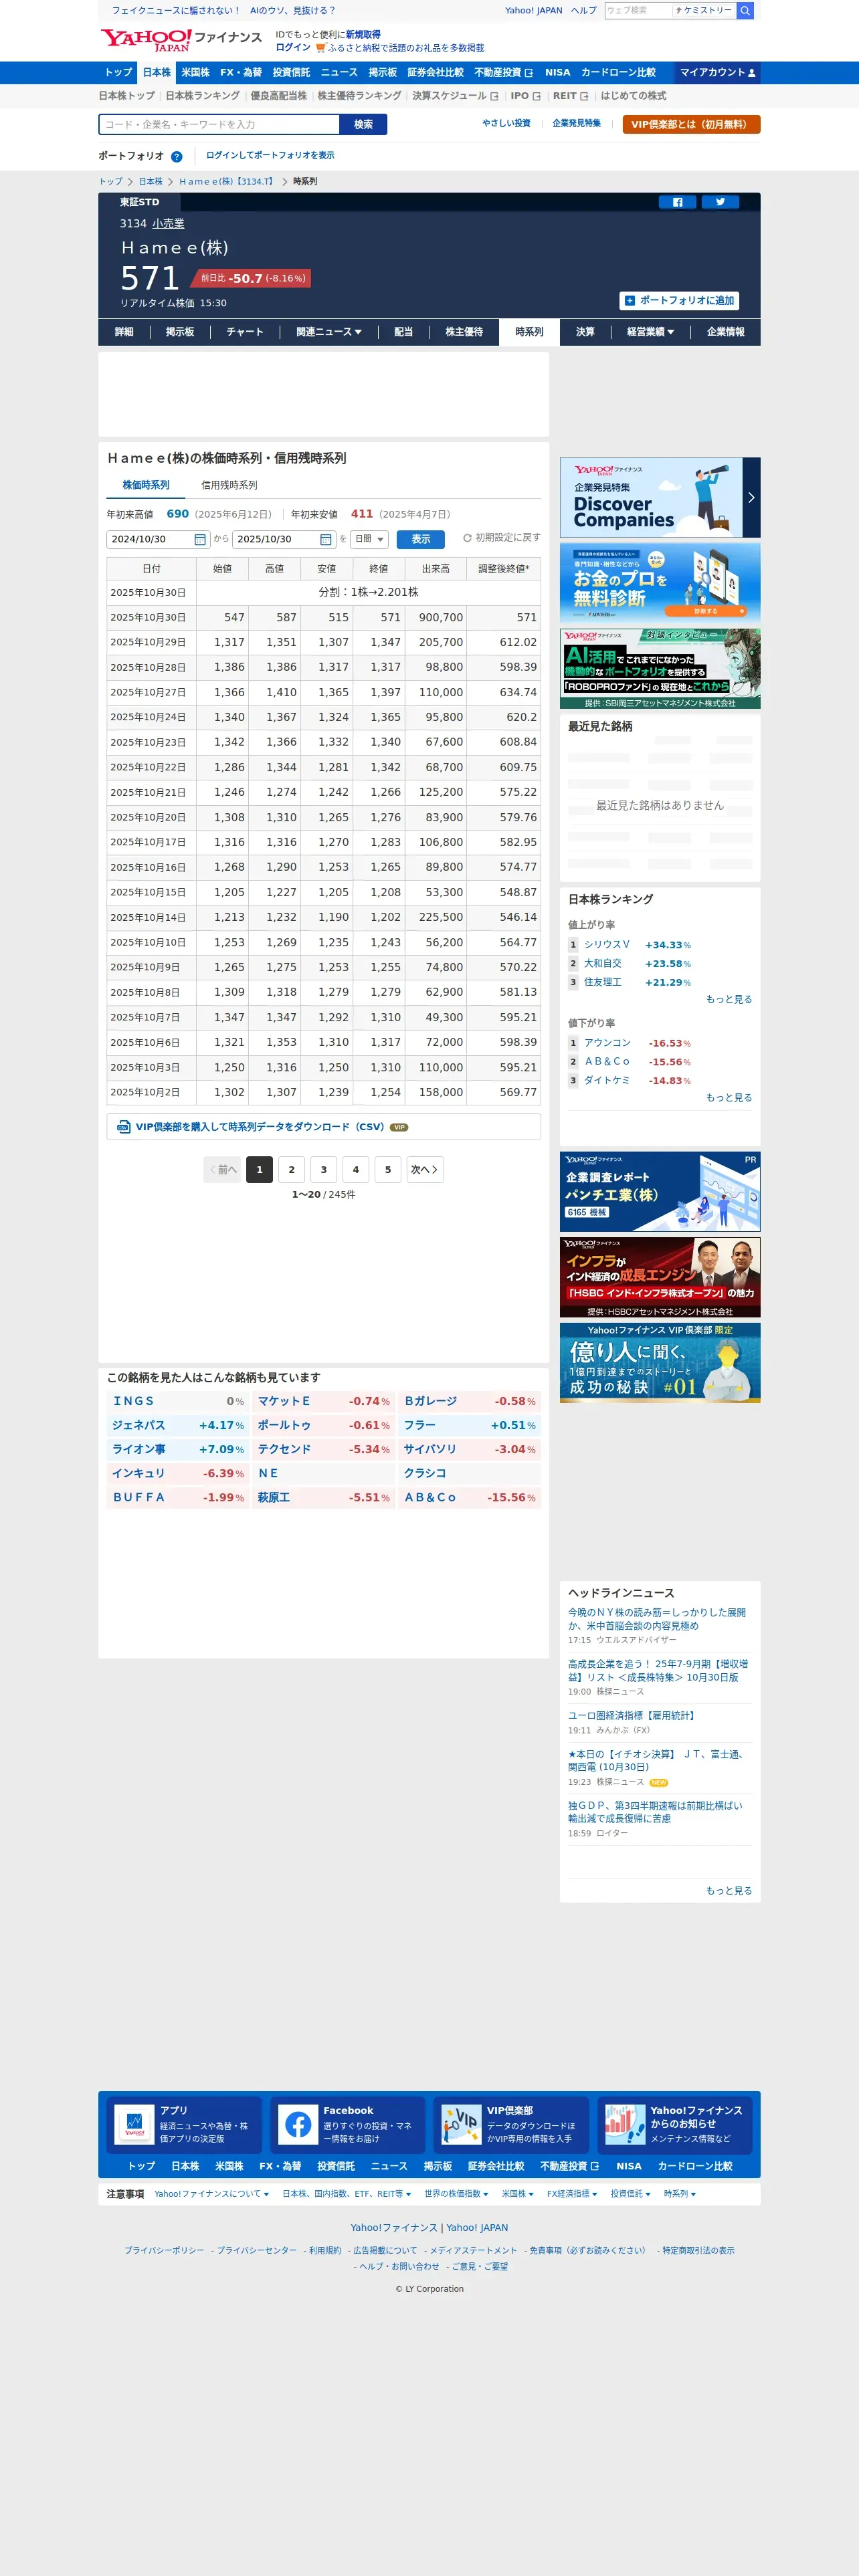Advance the Discover Companies banner arrow

(x=751, y=497)
